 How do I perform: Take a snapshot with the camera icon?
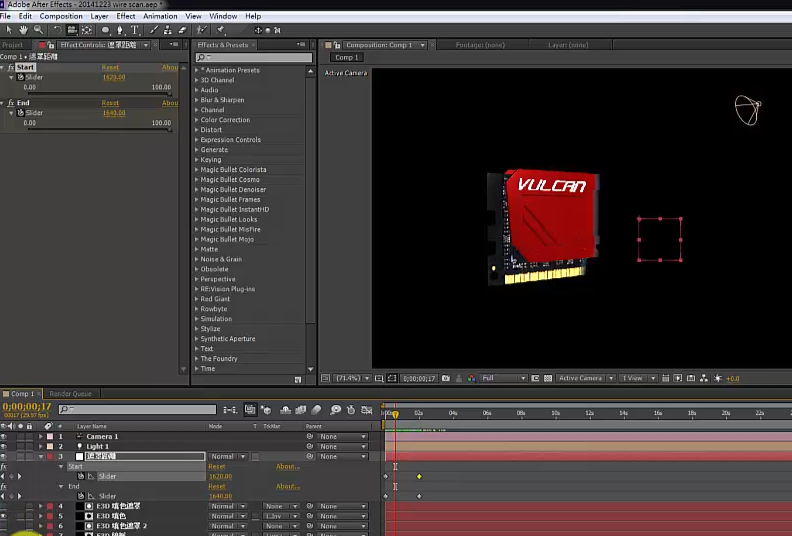point(446,378)
